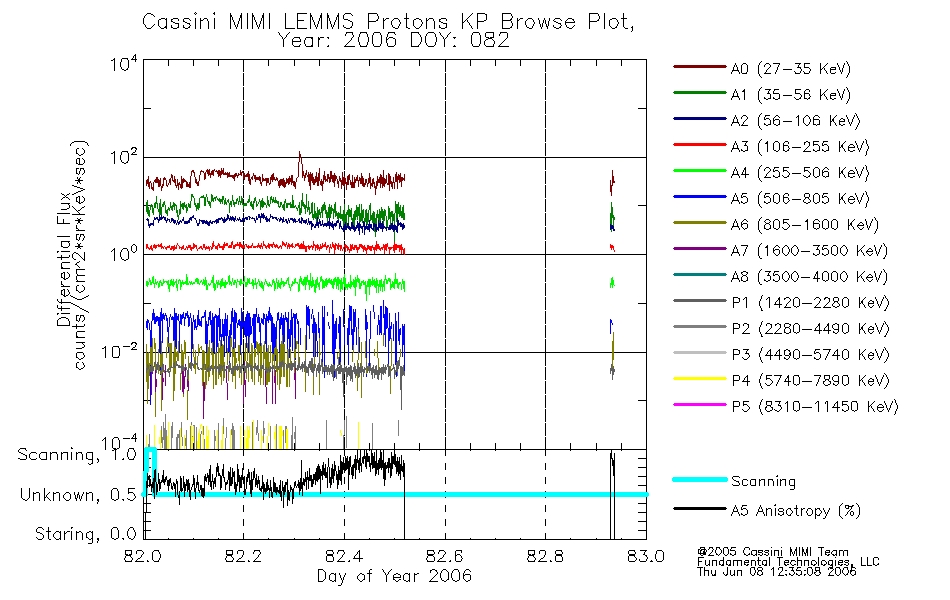Viewport: 950px width, 600px height.
Task: Click the 82.6 x-axis tick label
Action: (445, 556)
